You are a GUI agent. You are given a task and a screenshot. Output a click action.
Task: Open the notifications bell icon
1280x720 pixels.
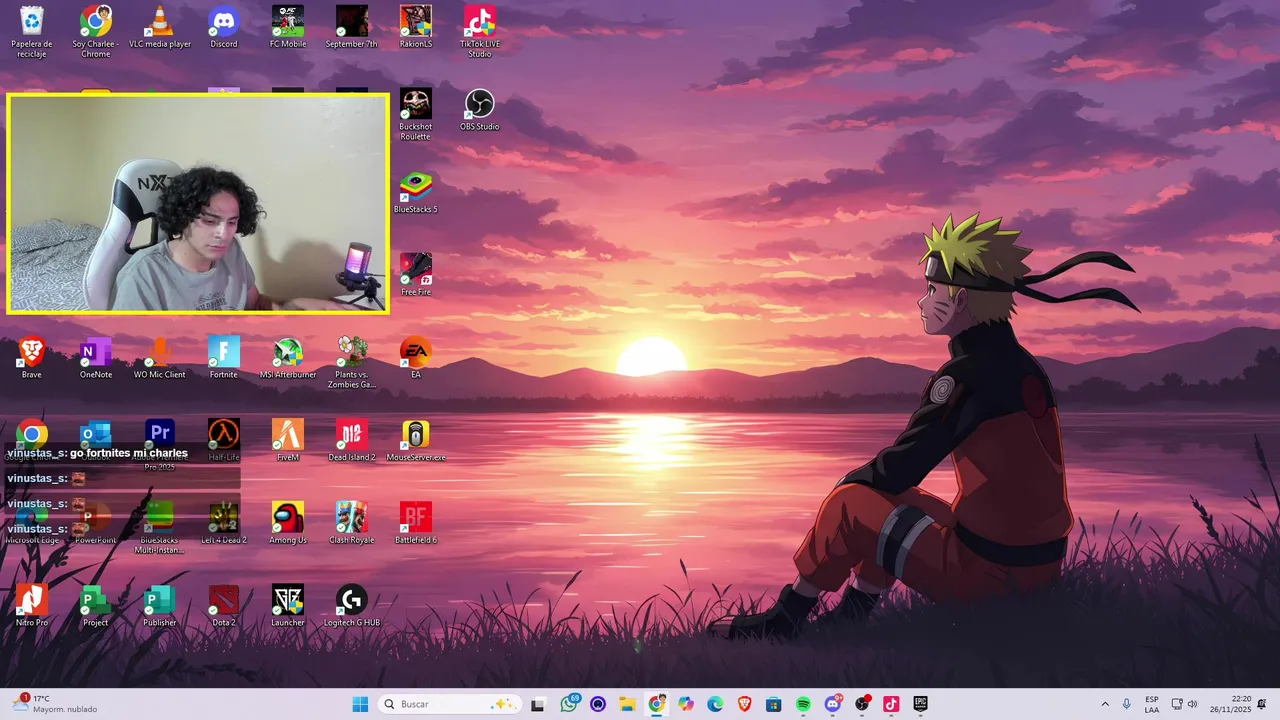[1262, 704]
